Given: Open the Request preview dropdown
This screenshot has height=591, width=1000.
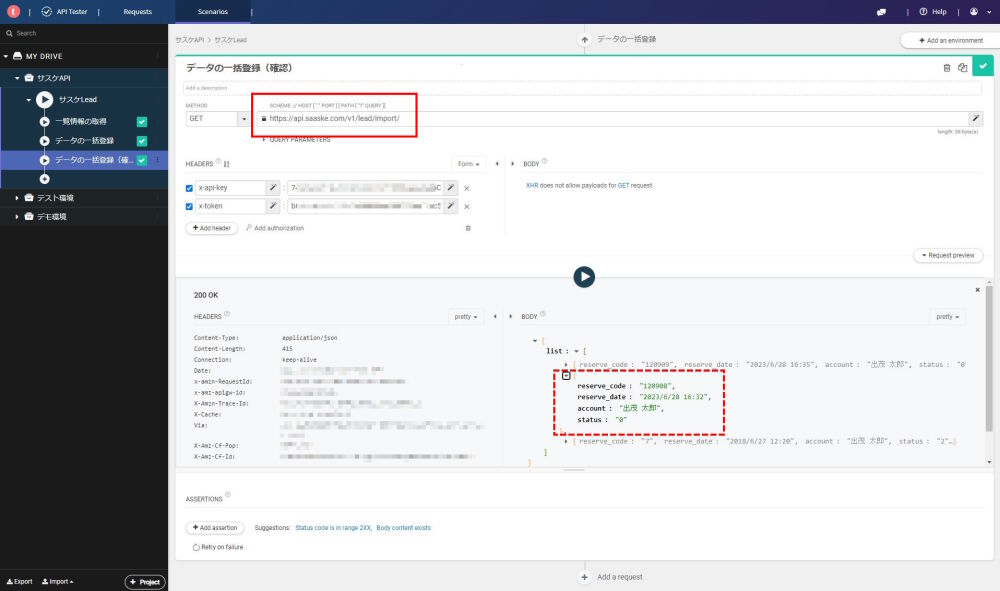Looking at the screenshot, I should 948,255.
